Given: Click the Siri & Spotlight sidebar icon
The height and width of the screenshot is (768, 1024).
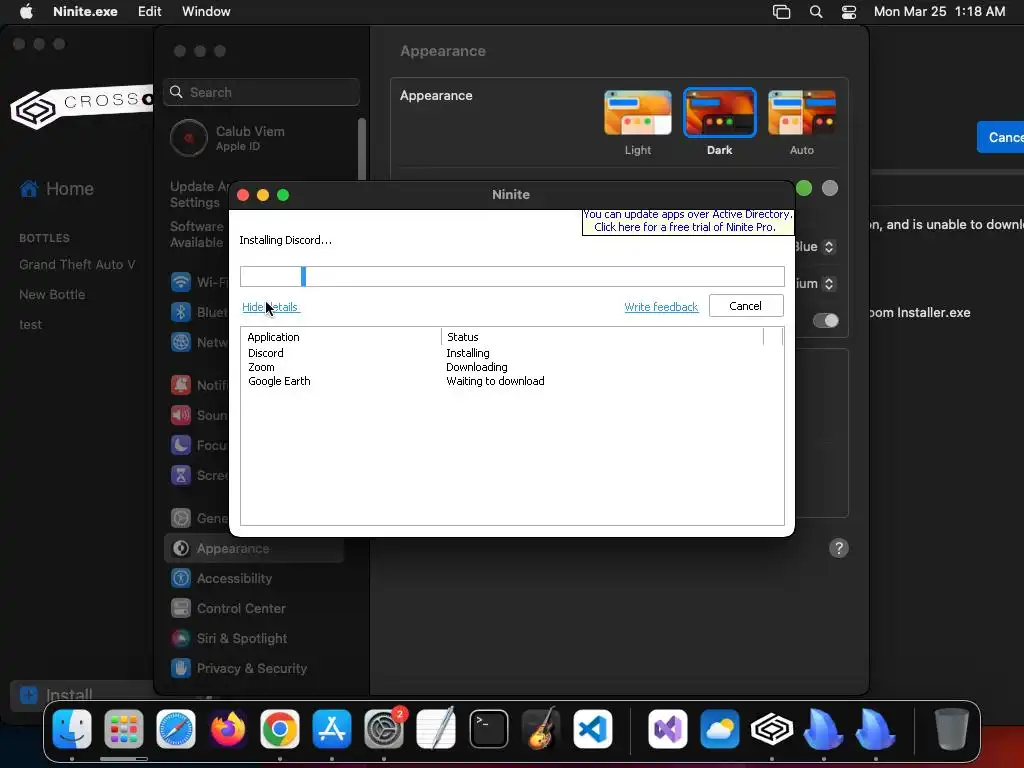Looking at the screenshot, I should 181,638.
